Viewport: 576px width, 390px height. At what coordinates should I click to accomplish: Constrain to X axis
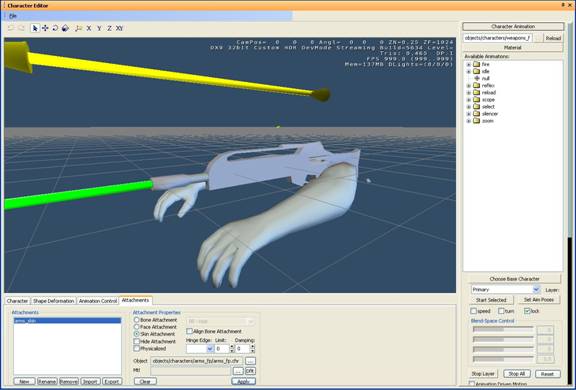[x=89, y=28]
